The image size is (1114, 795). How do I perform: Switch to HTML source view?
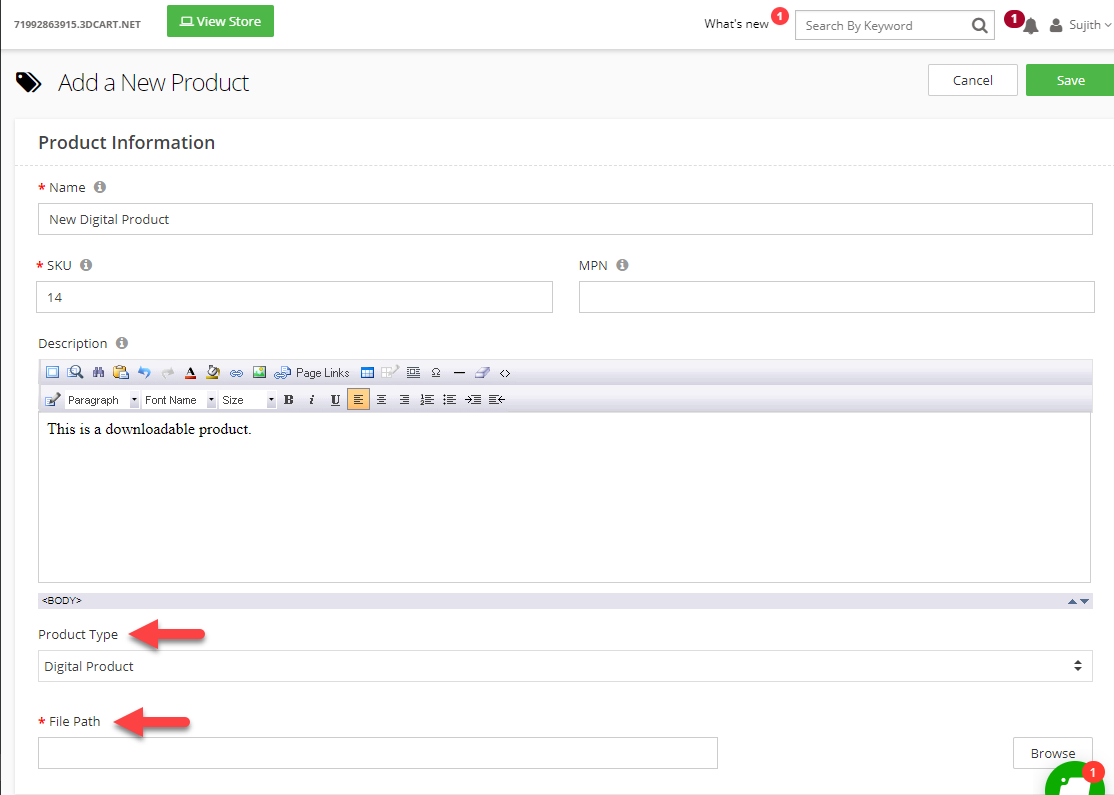(x=505, y=373)
